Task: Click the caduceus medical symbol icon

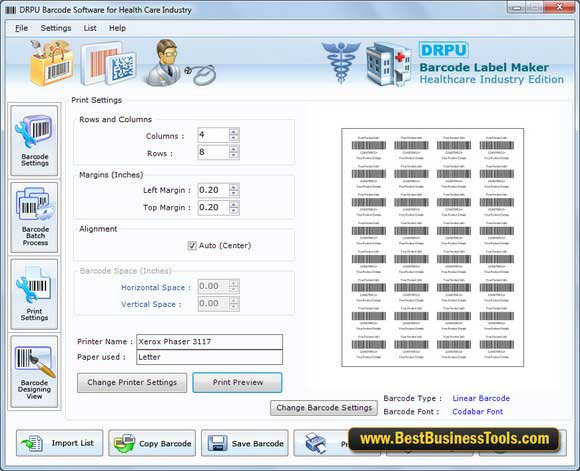Action: click(x=341, y=62)
